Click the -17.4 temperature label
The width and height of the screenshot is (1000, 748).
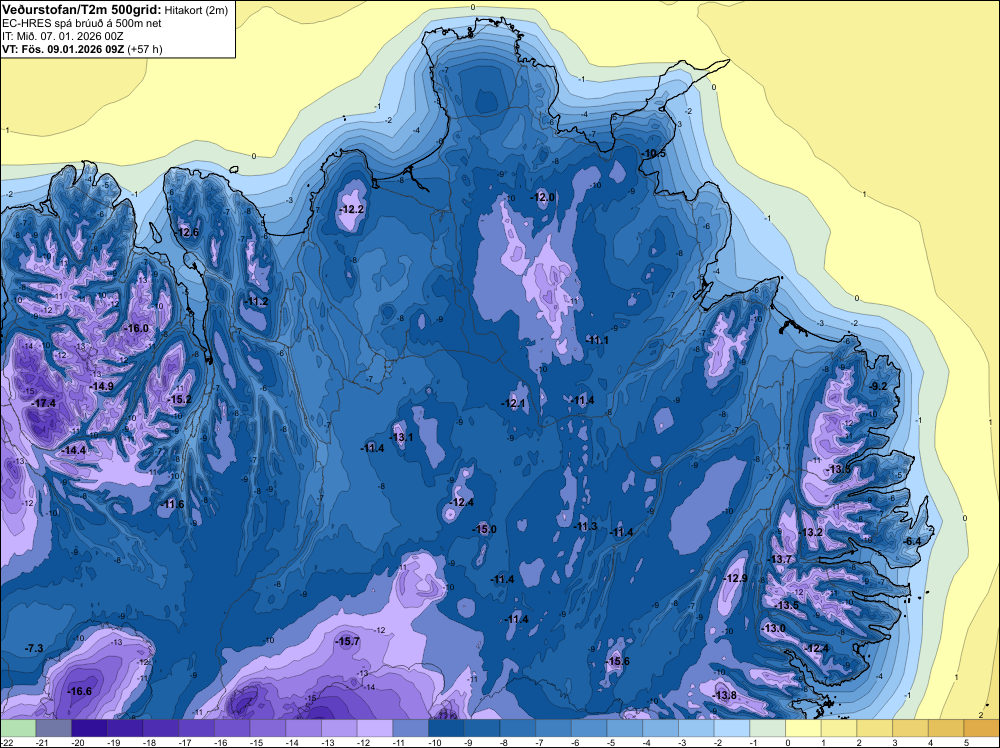[x=44, y=403]
